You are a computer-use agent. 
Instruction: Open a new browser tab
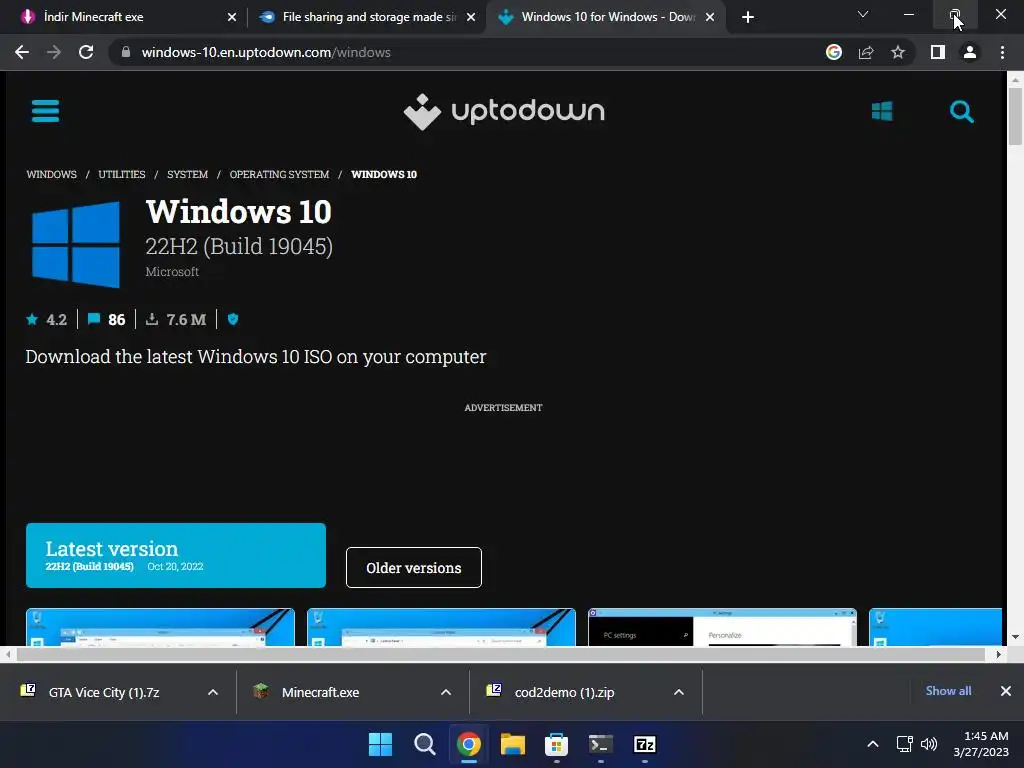tap(748, 17)
